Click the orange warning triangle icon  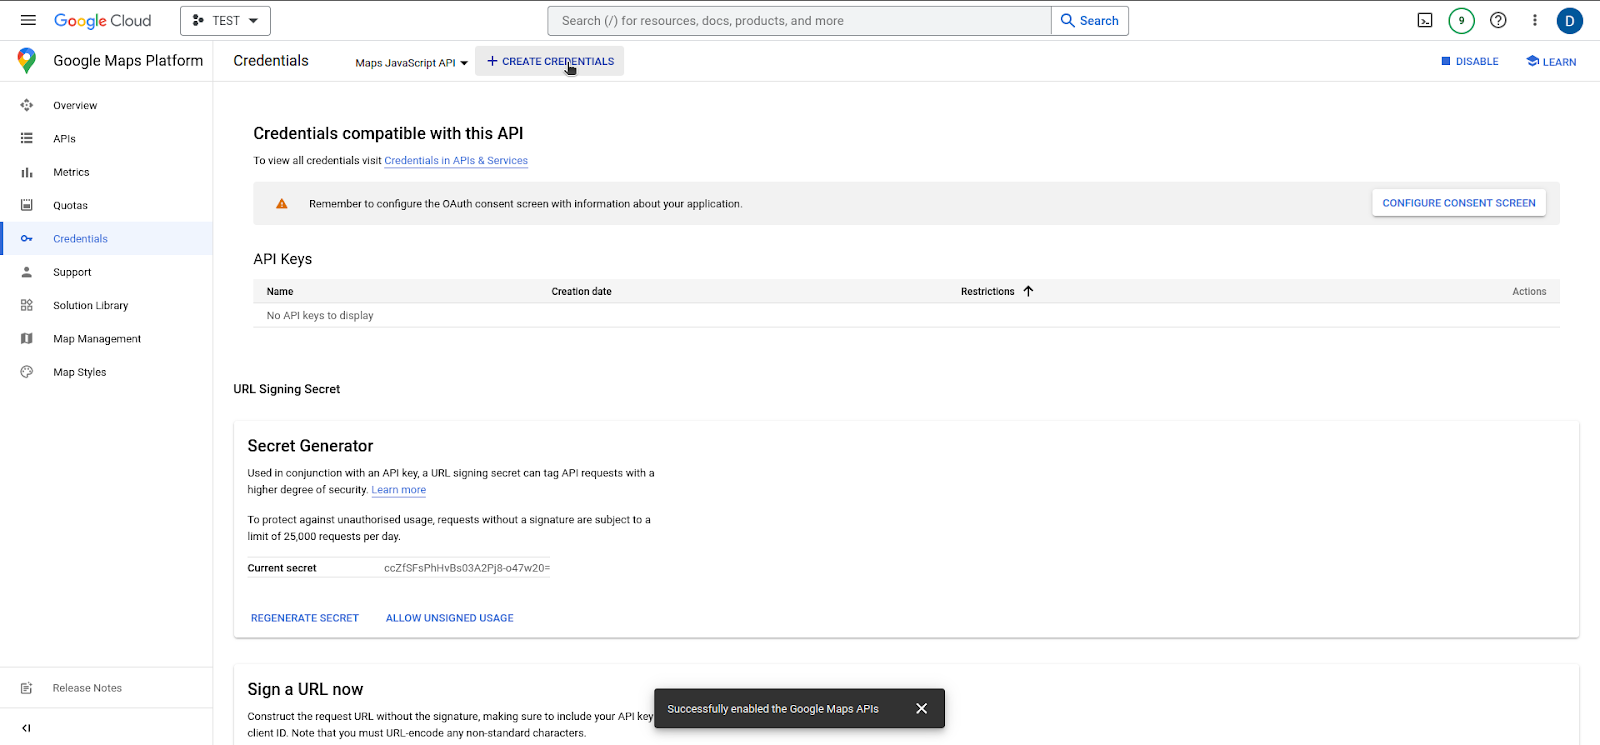[x=282, y=203]
